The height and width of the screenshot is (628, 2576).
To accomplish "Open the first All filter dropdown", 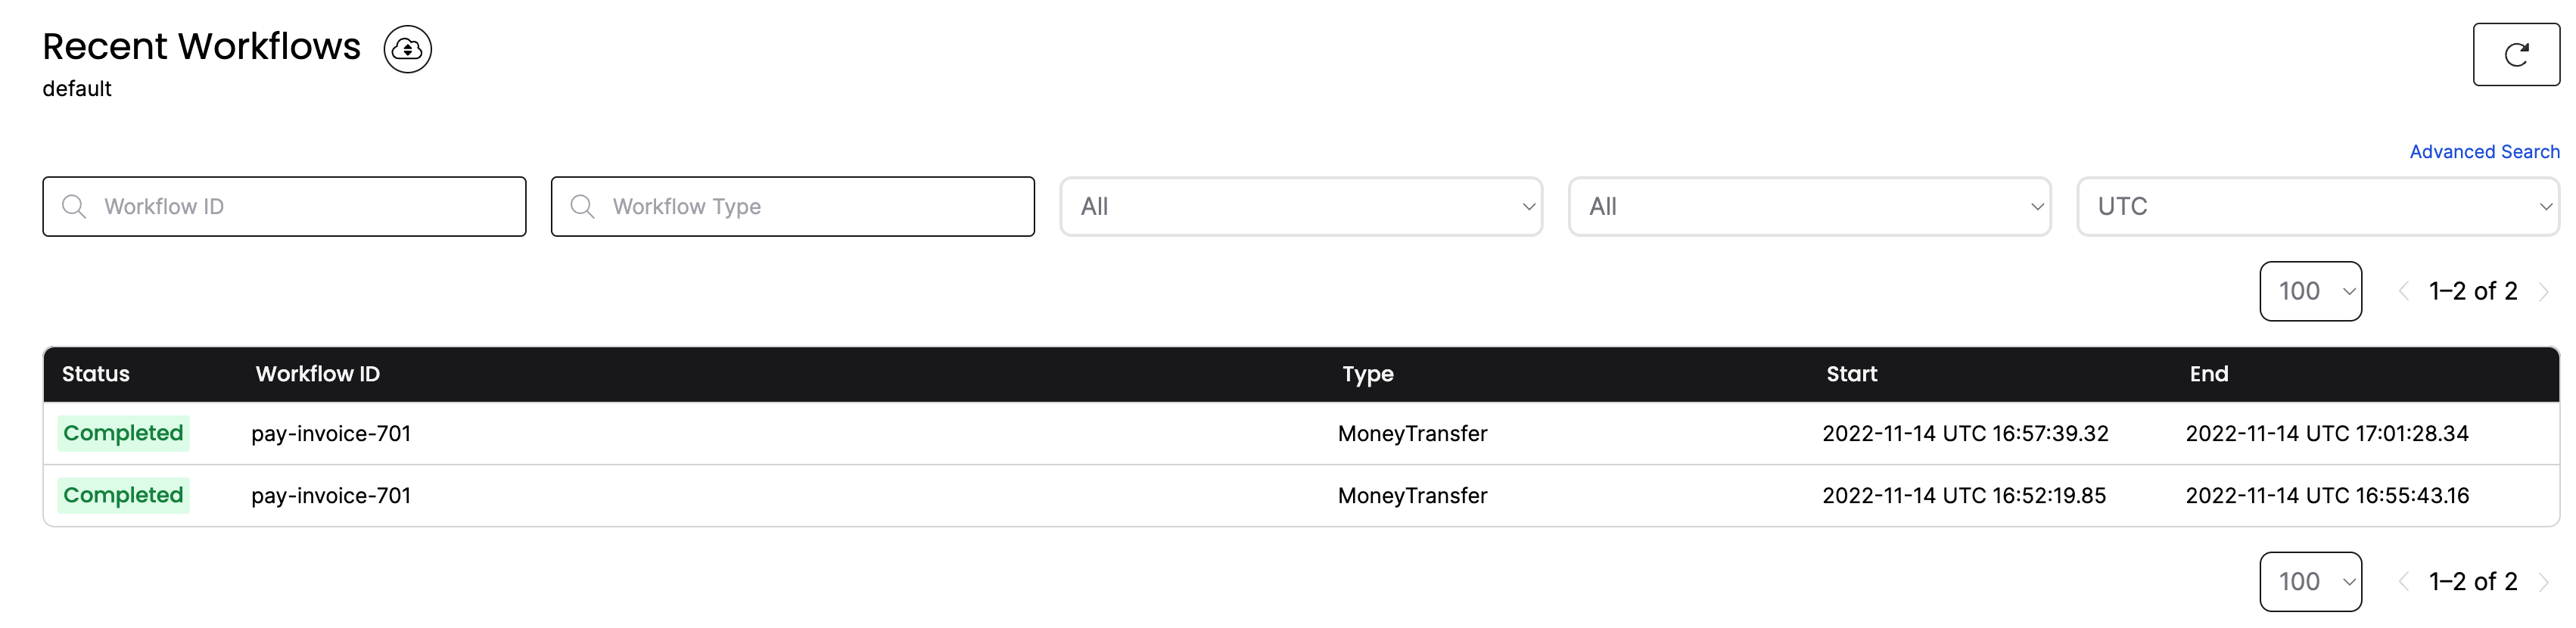I will [1300, 207].
